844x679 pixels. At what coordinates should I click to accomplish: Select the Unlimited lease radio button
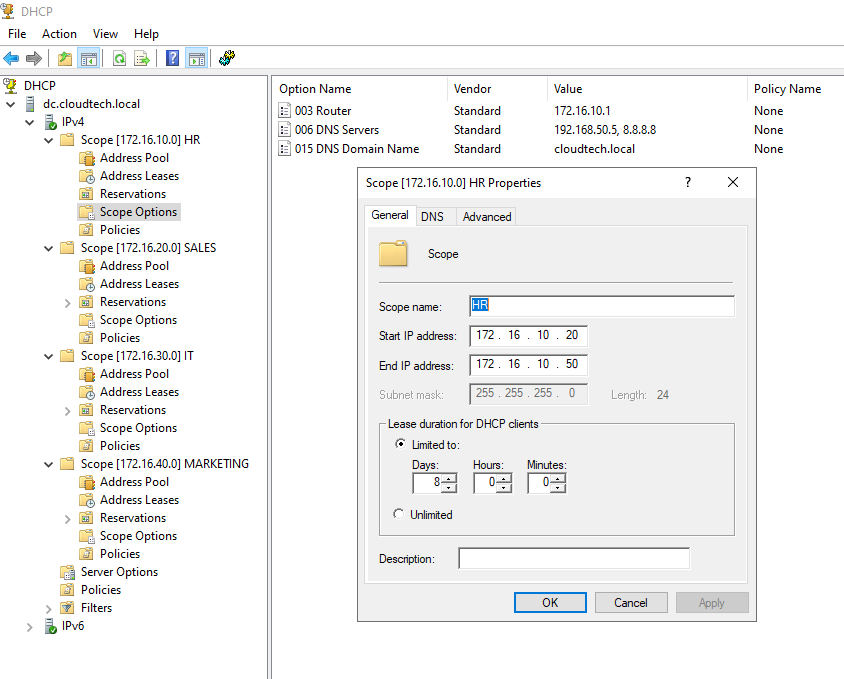click(x=400, y=514)
